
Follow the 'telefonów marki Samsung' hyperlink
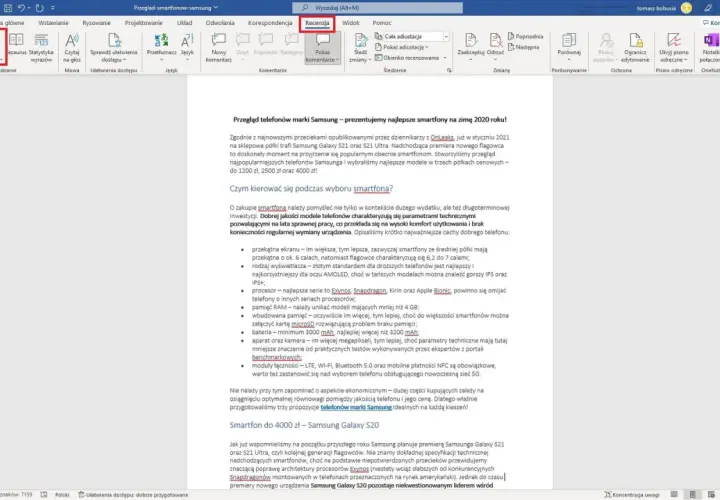tap(356, 407)
